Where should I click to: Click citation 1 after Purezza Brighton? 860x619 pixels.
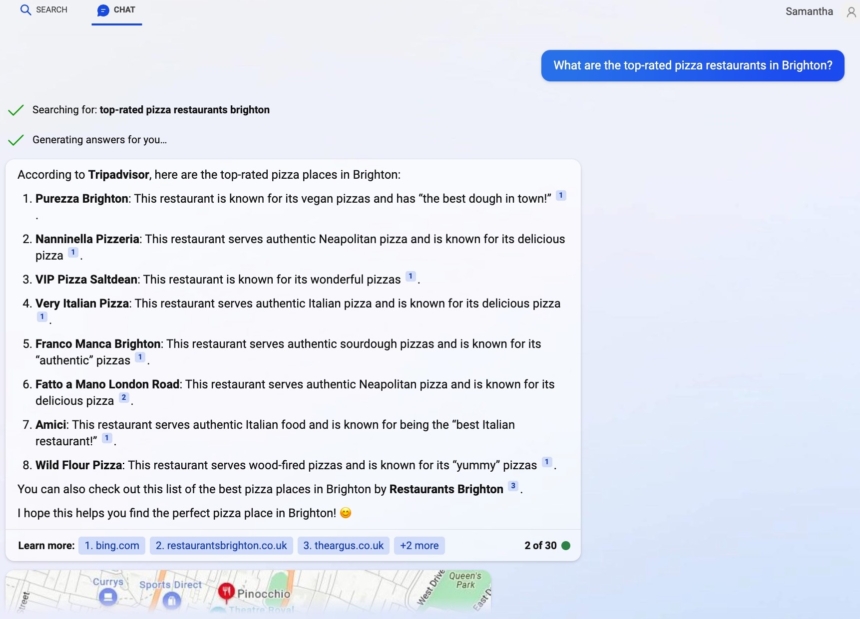560,195
